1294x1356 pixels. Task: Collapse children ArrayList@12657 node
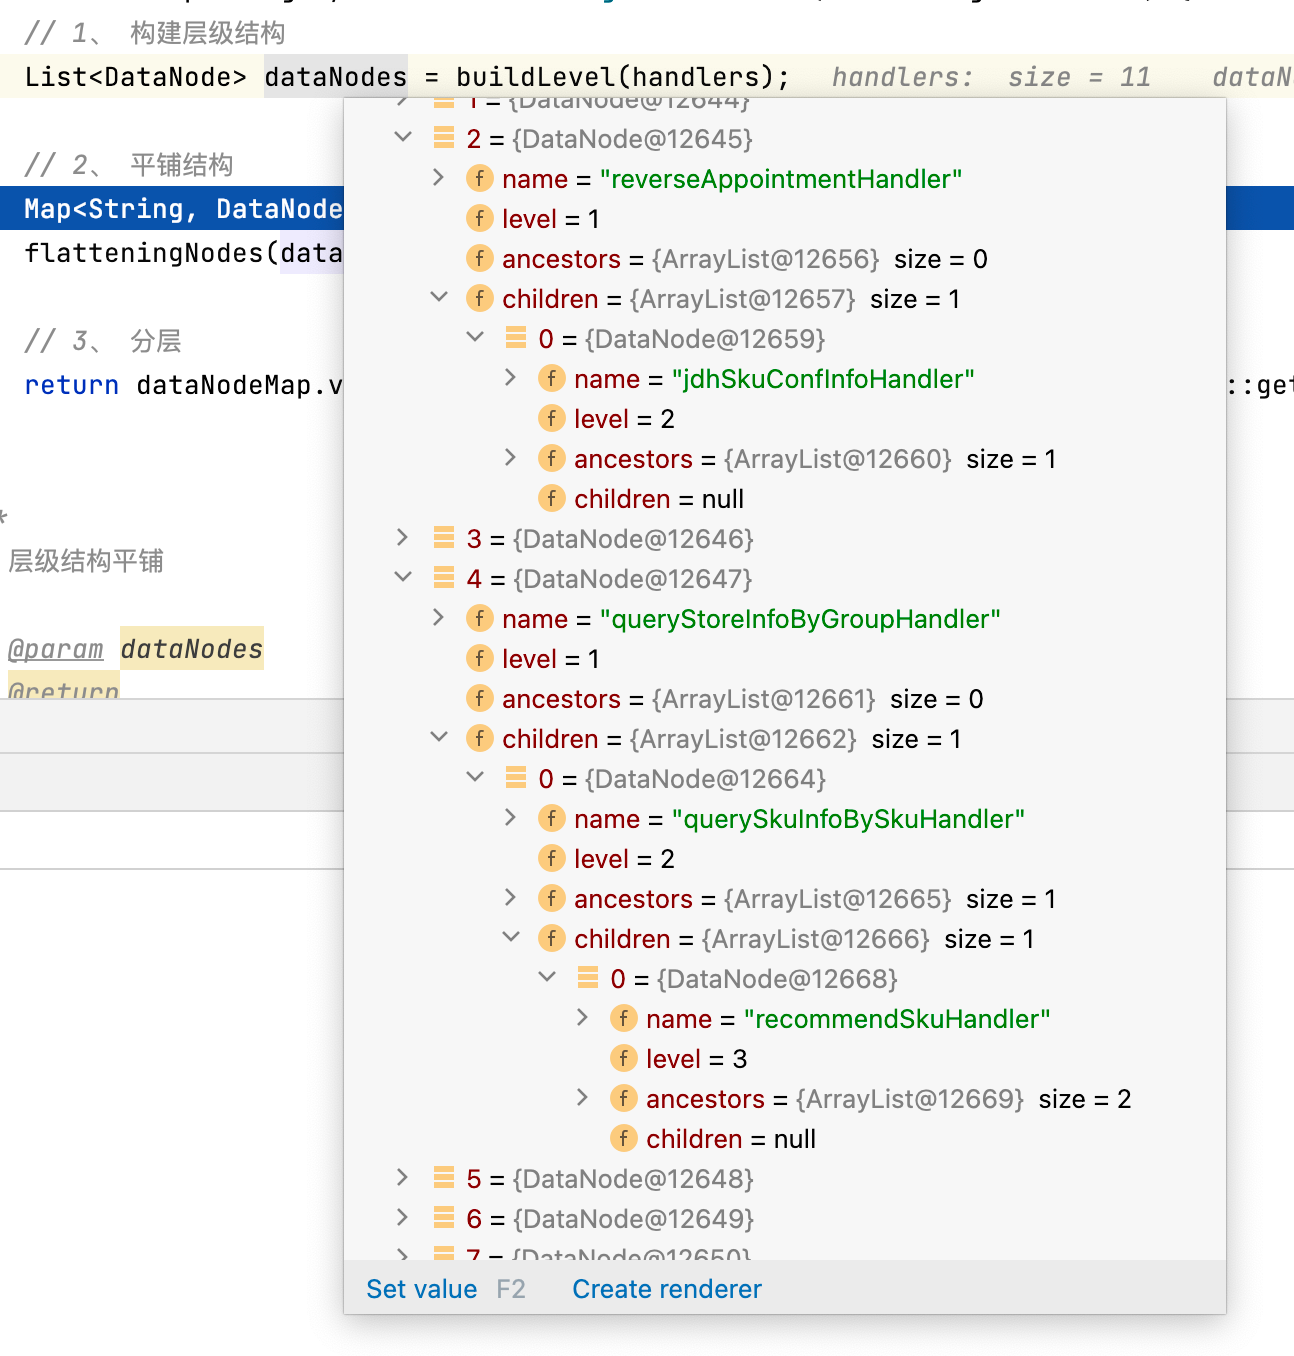coord(439,297)
